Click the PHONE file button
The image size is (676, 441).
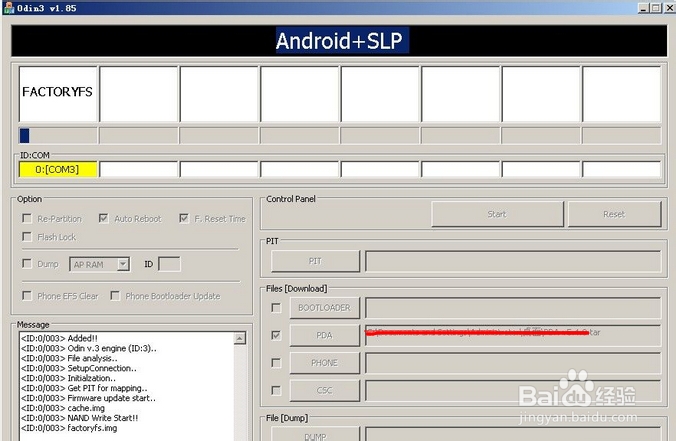pos(324,363)
